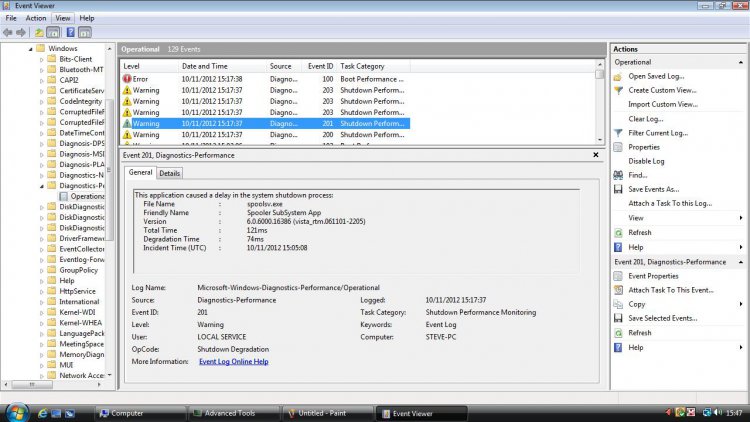Click Clear Log in Actions pane
Viewport: 750px width, 422px height.
coord(646,119)
